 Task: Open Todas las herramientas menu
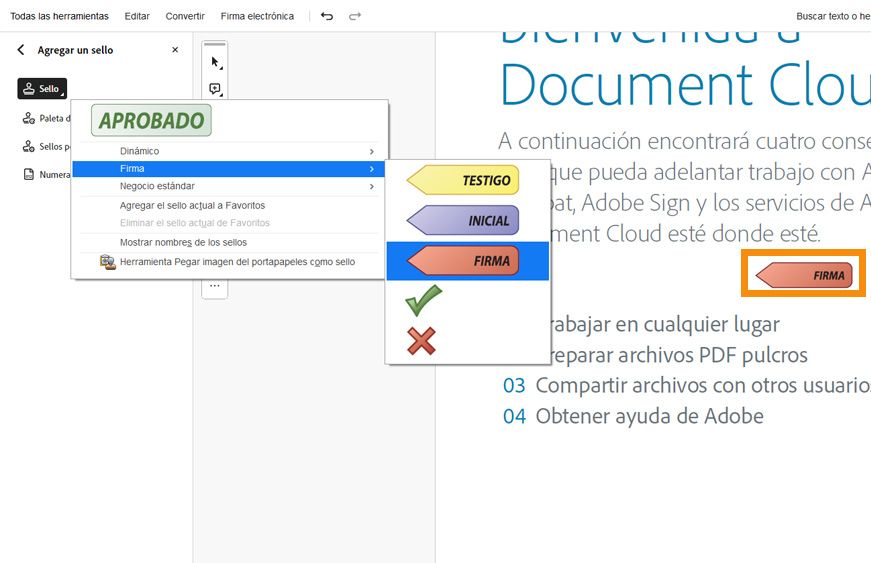[59, 16]
